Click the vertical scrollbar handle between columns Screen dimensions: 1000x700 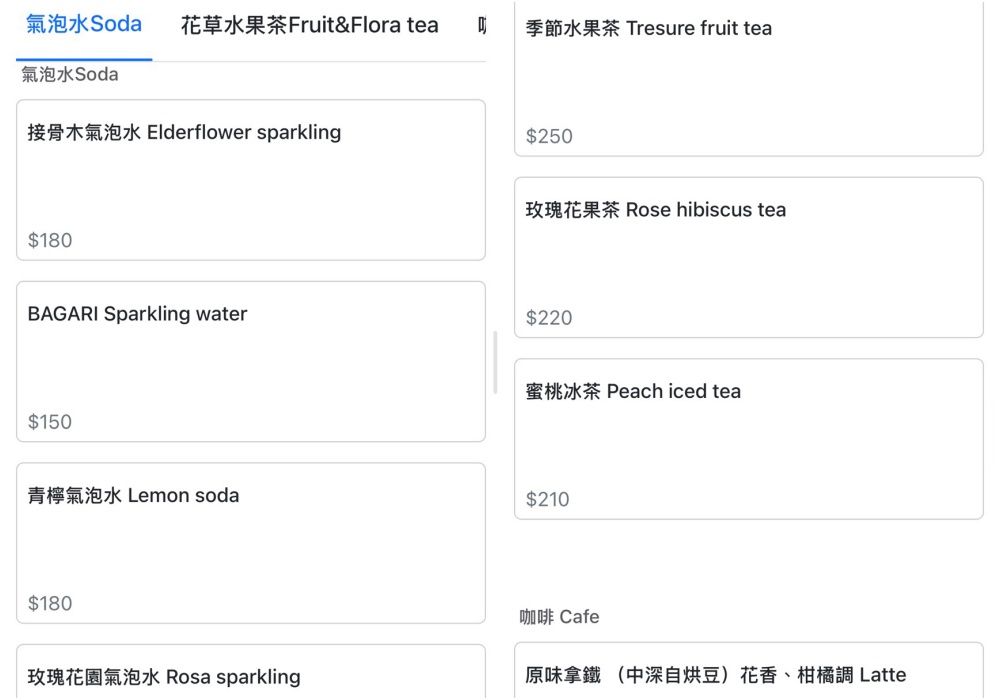pyautogui.click(x=496, y=363)
